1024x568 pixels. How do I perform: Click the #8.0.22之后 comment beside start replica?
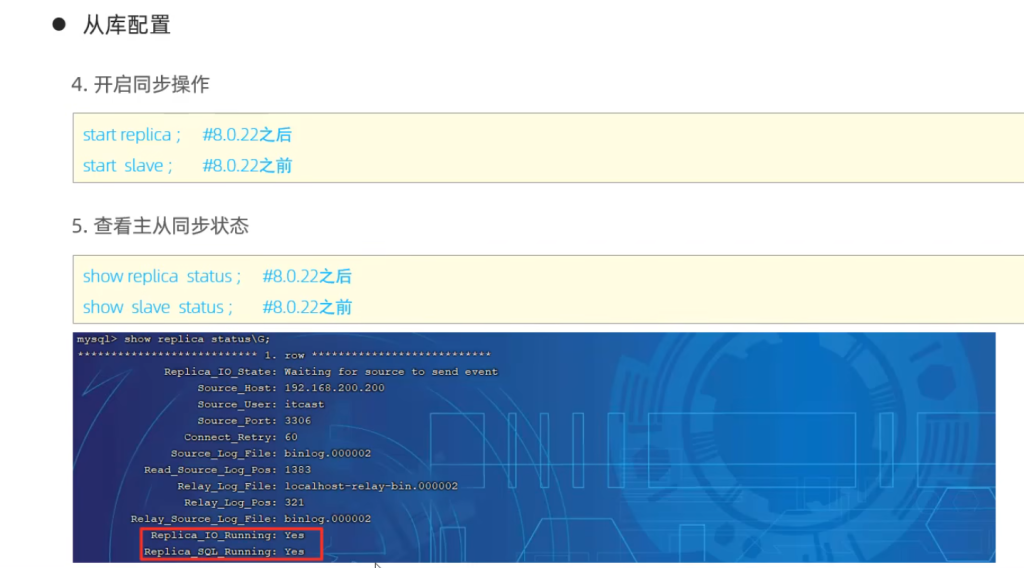(x=246, y=135)
